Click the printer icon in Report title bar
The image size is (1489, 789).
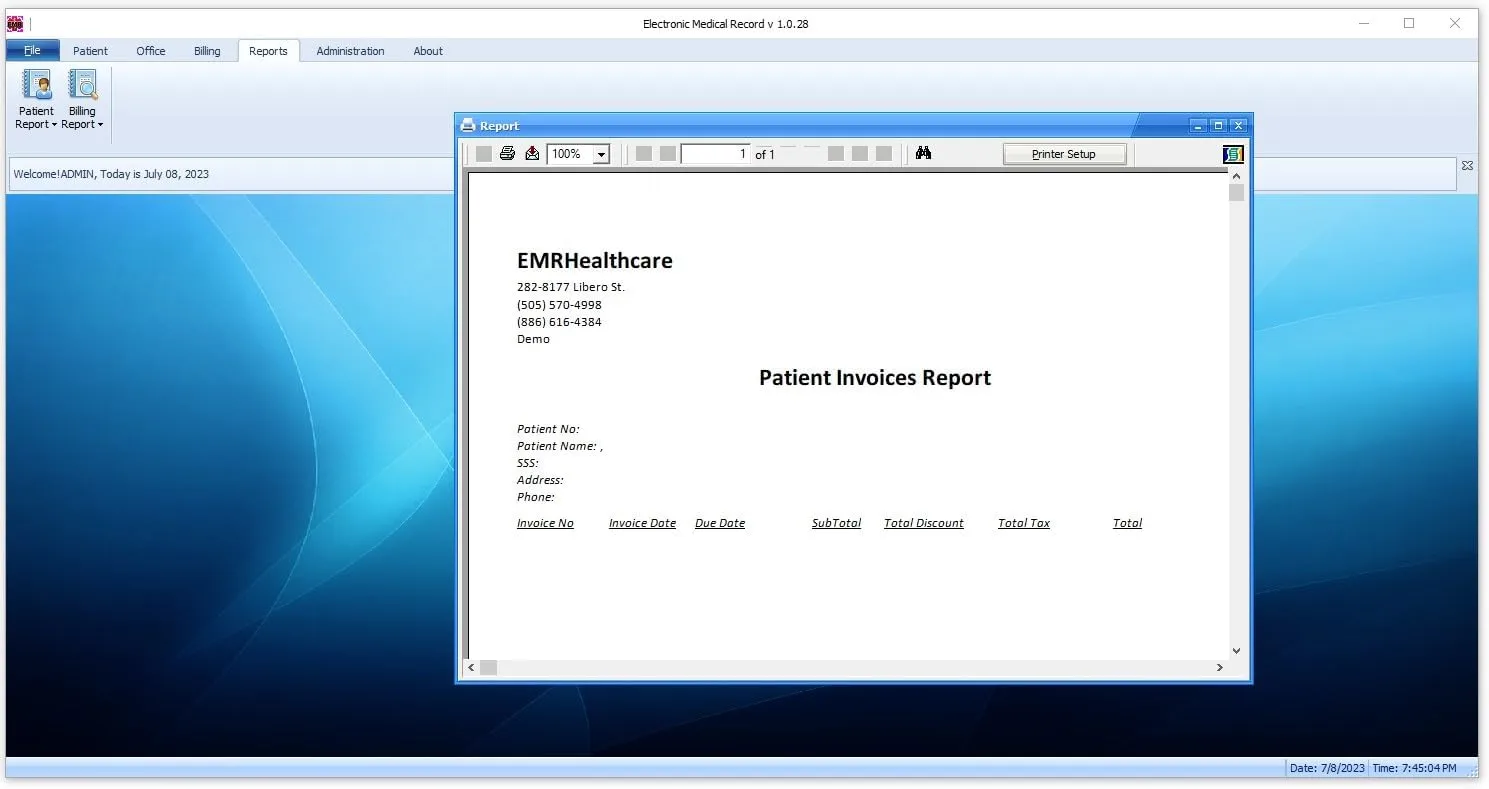tap(468, 125)
